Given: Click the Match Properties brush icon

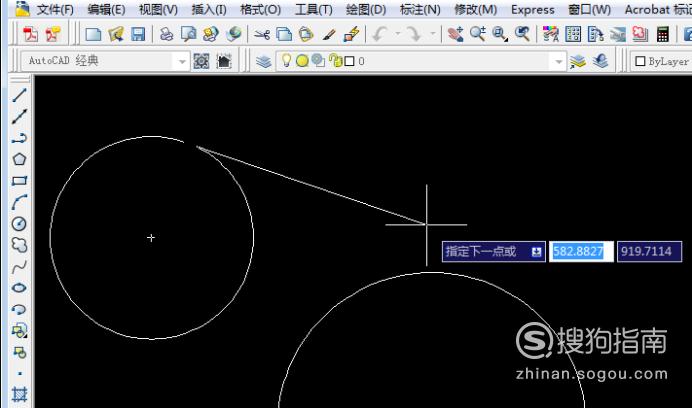Looking at the screenshot, I should [x=329, y=34].
